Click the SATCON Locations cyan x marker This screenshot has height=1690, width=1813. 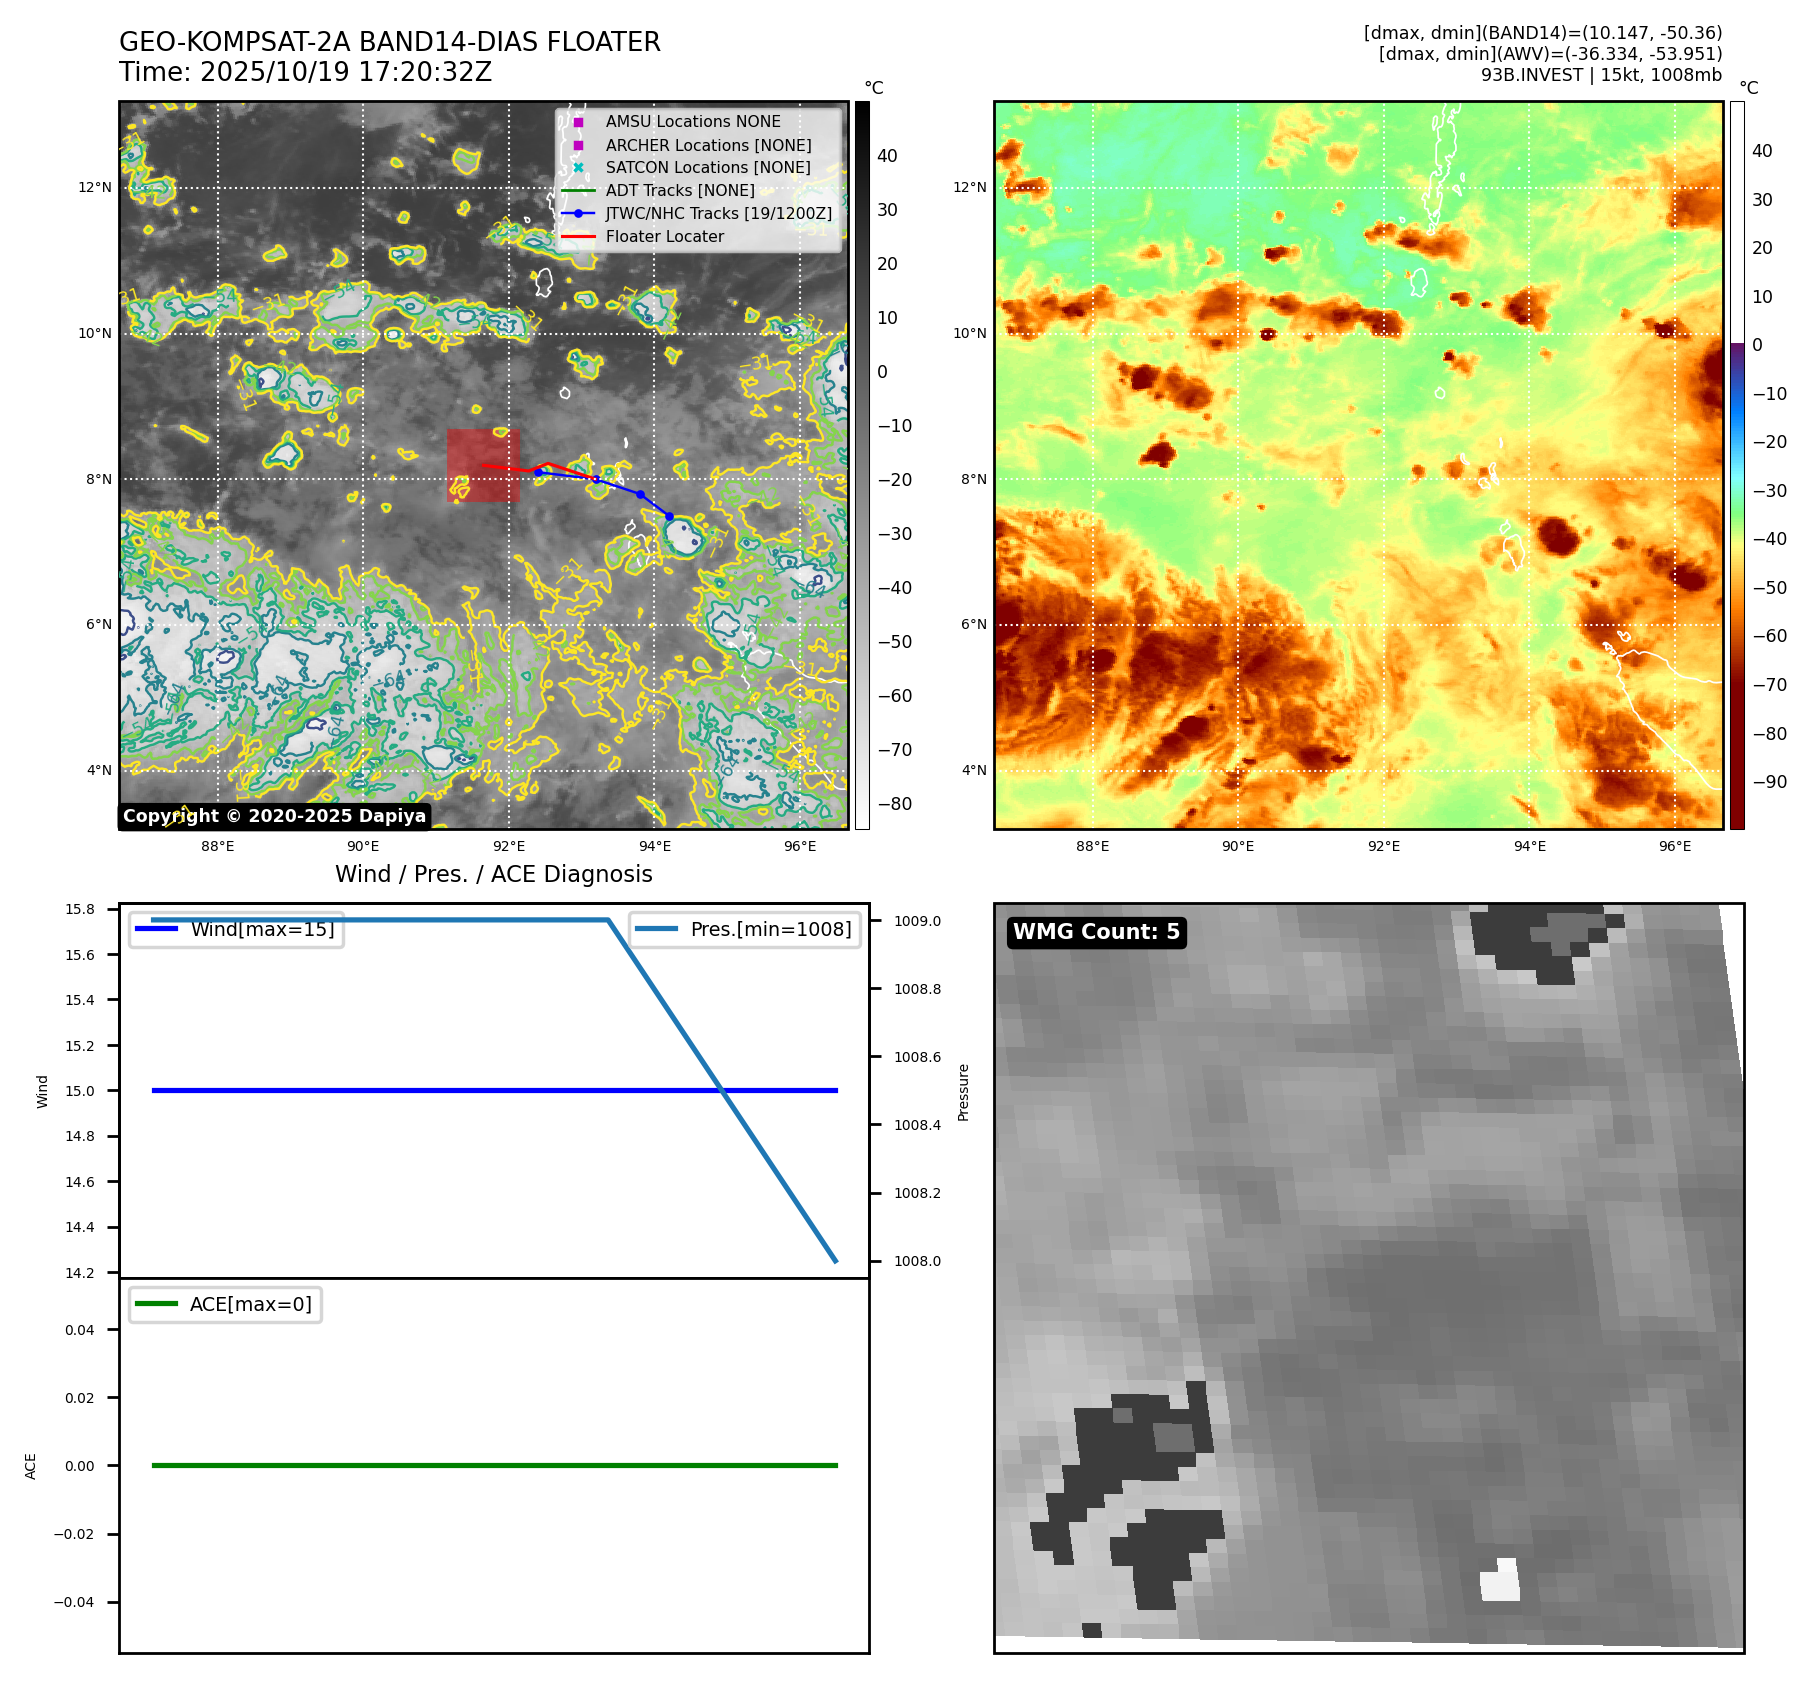tap(578, 168)
